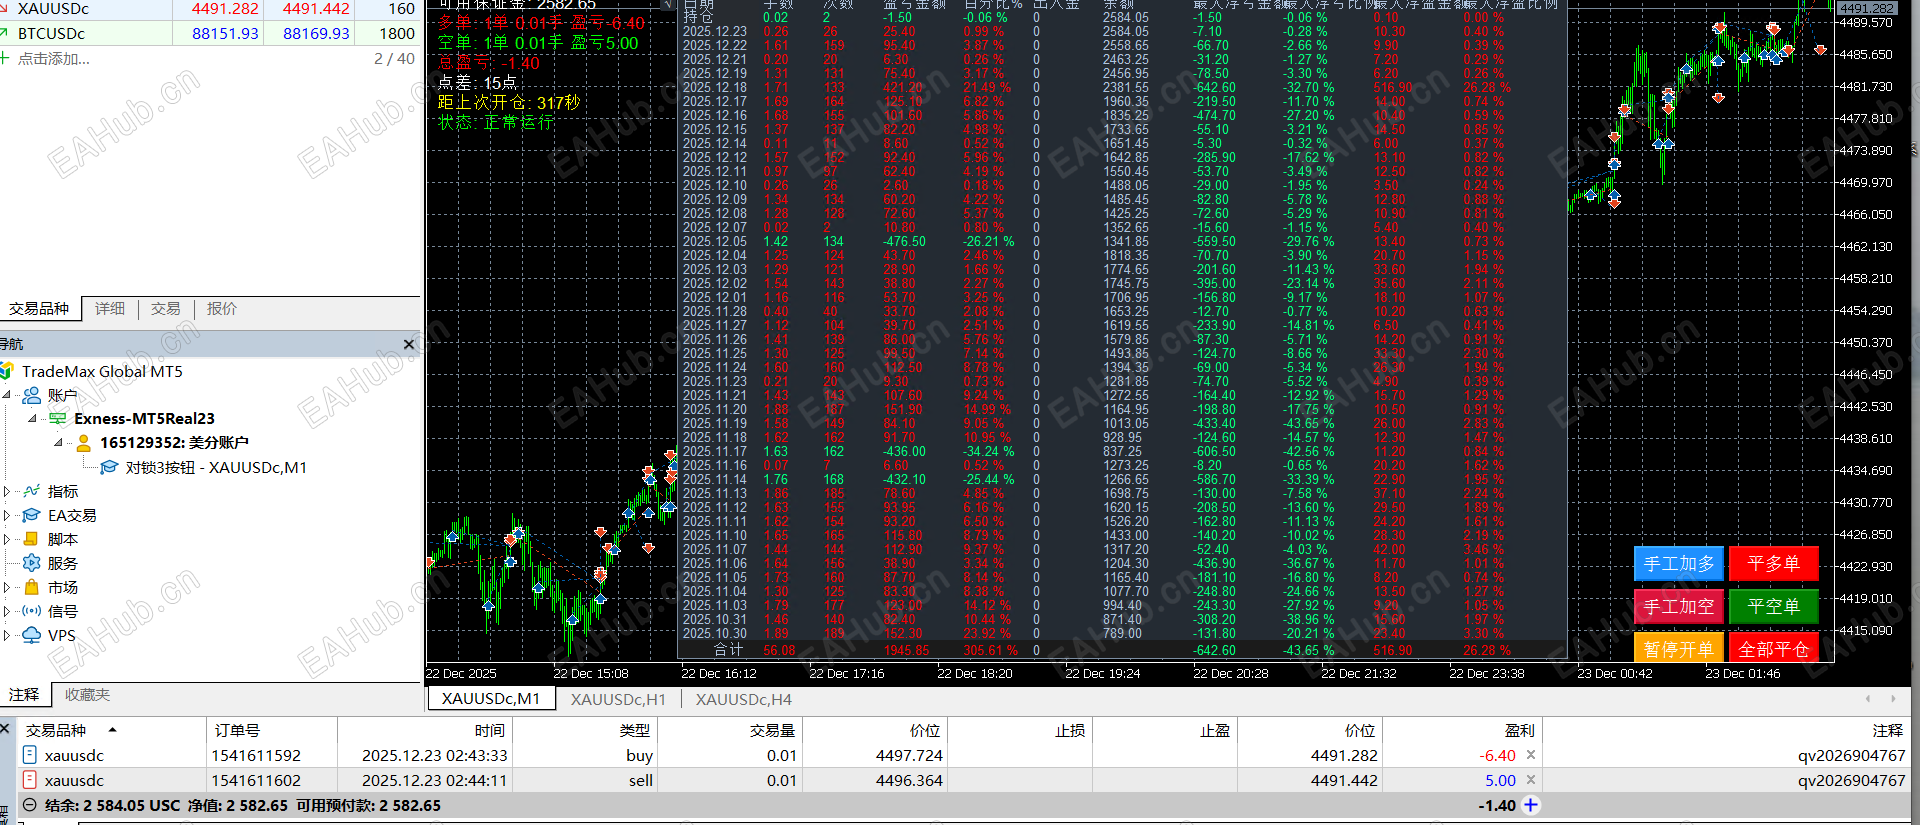The image size is (1920, 825).
Task: Click the 脚本 scripts icon
Action: point(32,539)
